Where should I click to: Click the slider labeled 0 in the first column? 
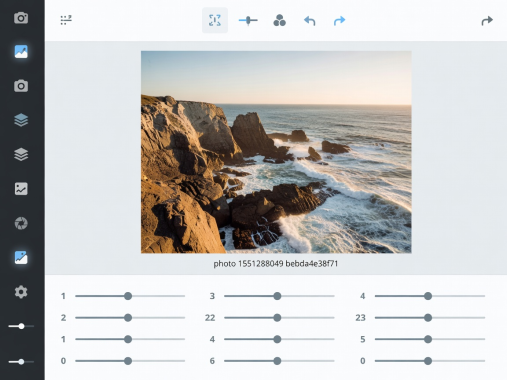(x=130, y=361)
